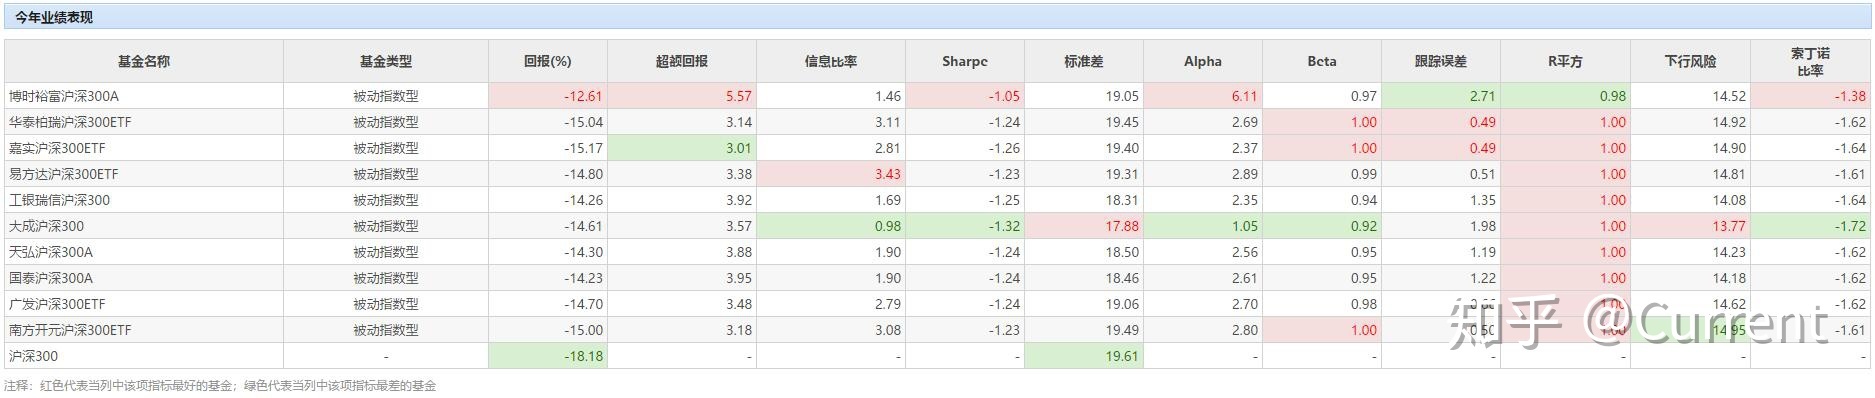1875x398 pixels.
Task: Sort by R平方 column header
Action: pyautogui.click(x=1565, y=61)
